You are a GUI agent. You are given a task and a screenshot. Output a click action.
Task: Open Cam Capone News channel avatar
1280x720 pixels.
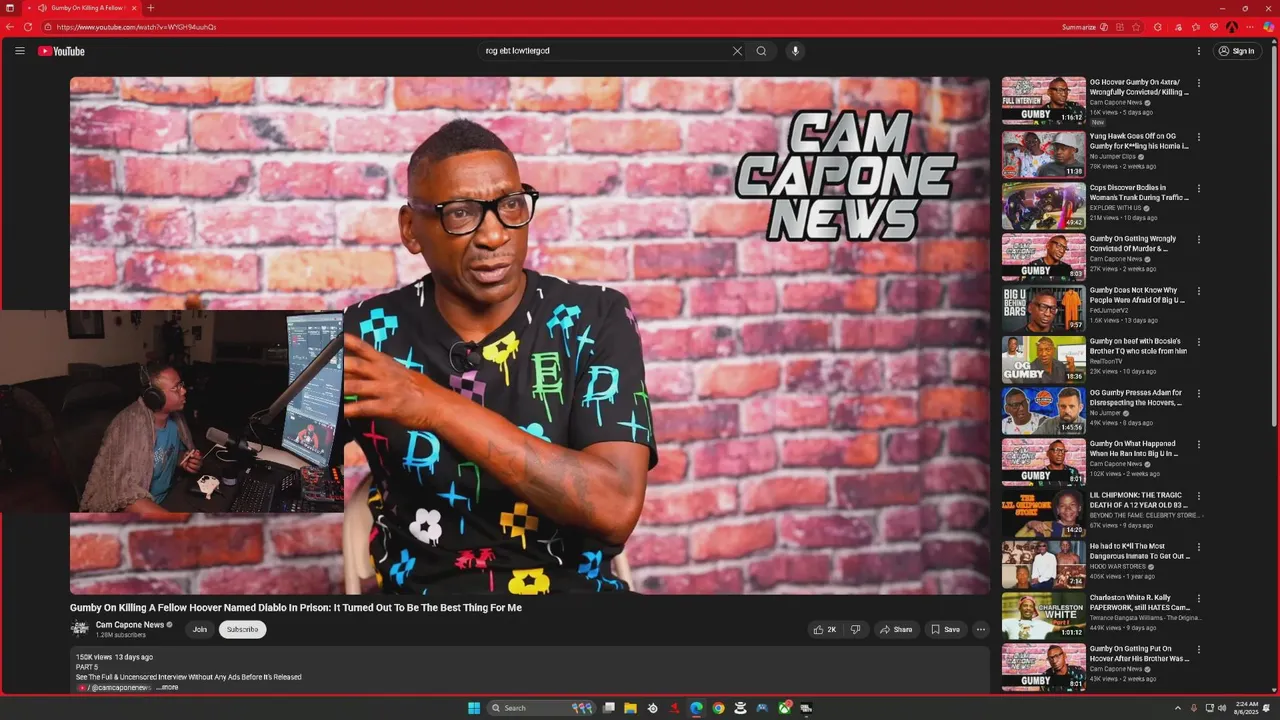pos(80,629)
